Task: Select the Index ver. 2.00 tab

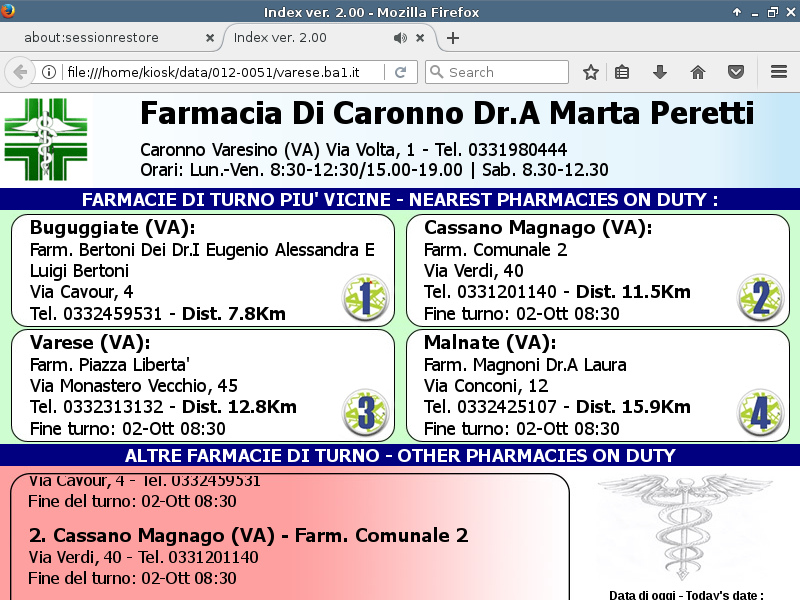Action: (300, 38)
